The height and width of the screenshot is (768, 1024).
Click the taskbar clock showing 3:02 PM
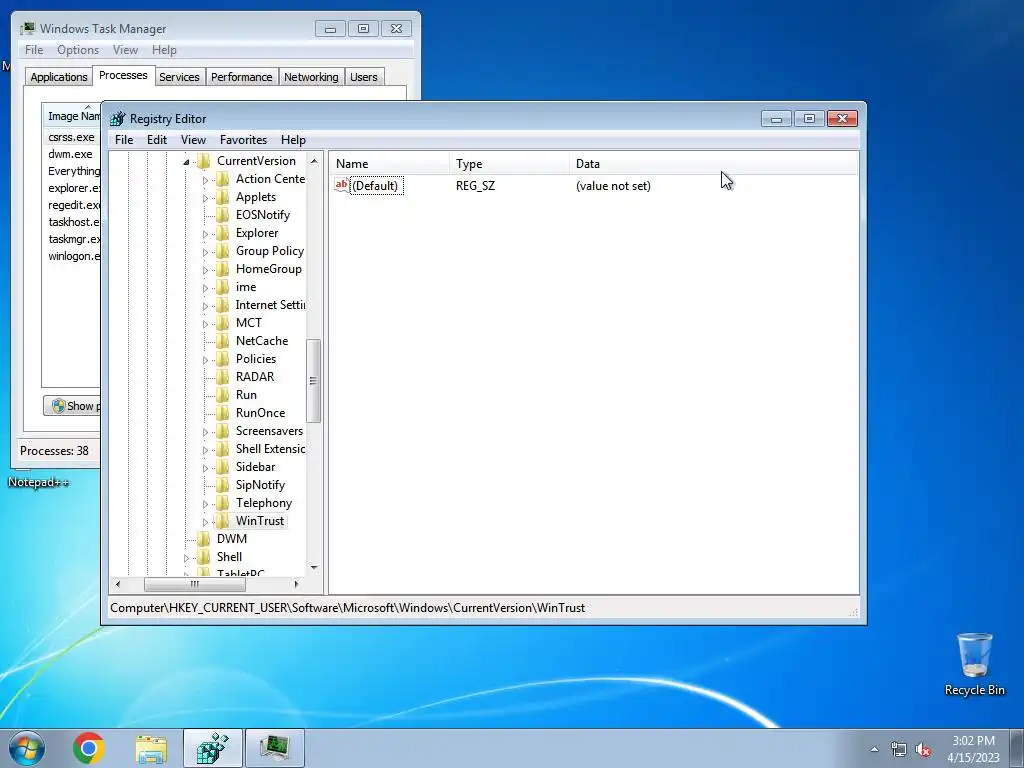click(973, 748)
